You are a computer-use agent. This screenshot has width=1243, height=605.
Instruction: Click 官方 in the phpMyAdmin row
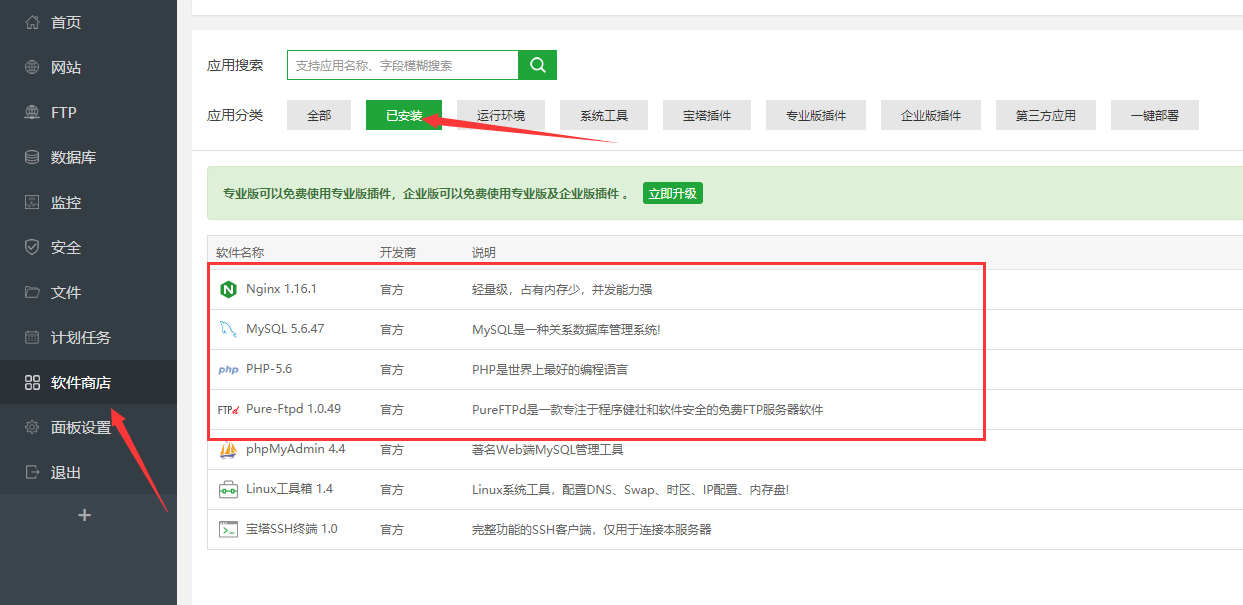[392, 449]
